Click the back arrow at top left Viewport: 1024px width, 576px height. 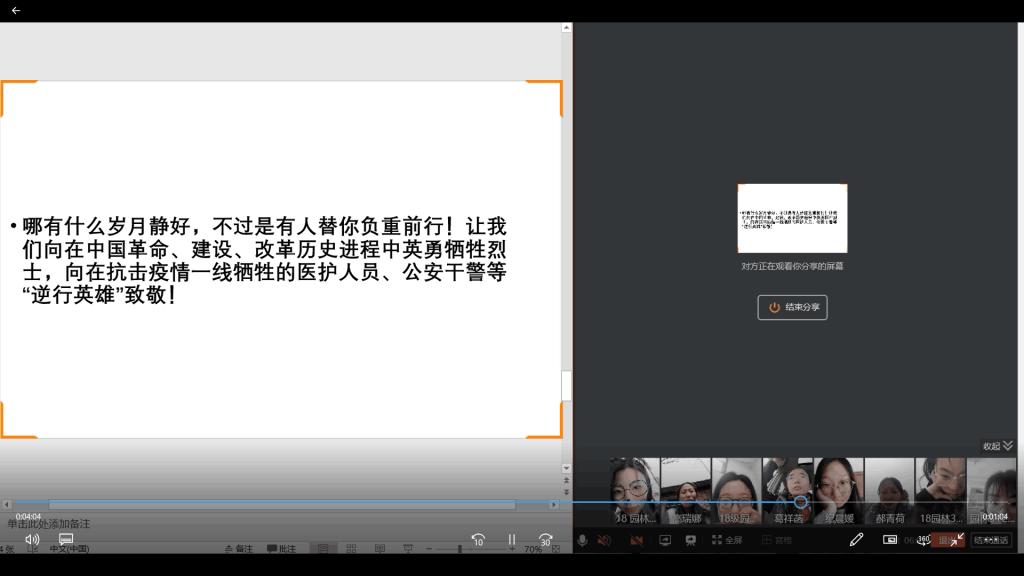coord(15,10)
